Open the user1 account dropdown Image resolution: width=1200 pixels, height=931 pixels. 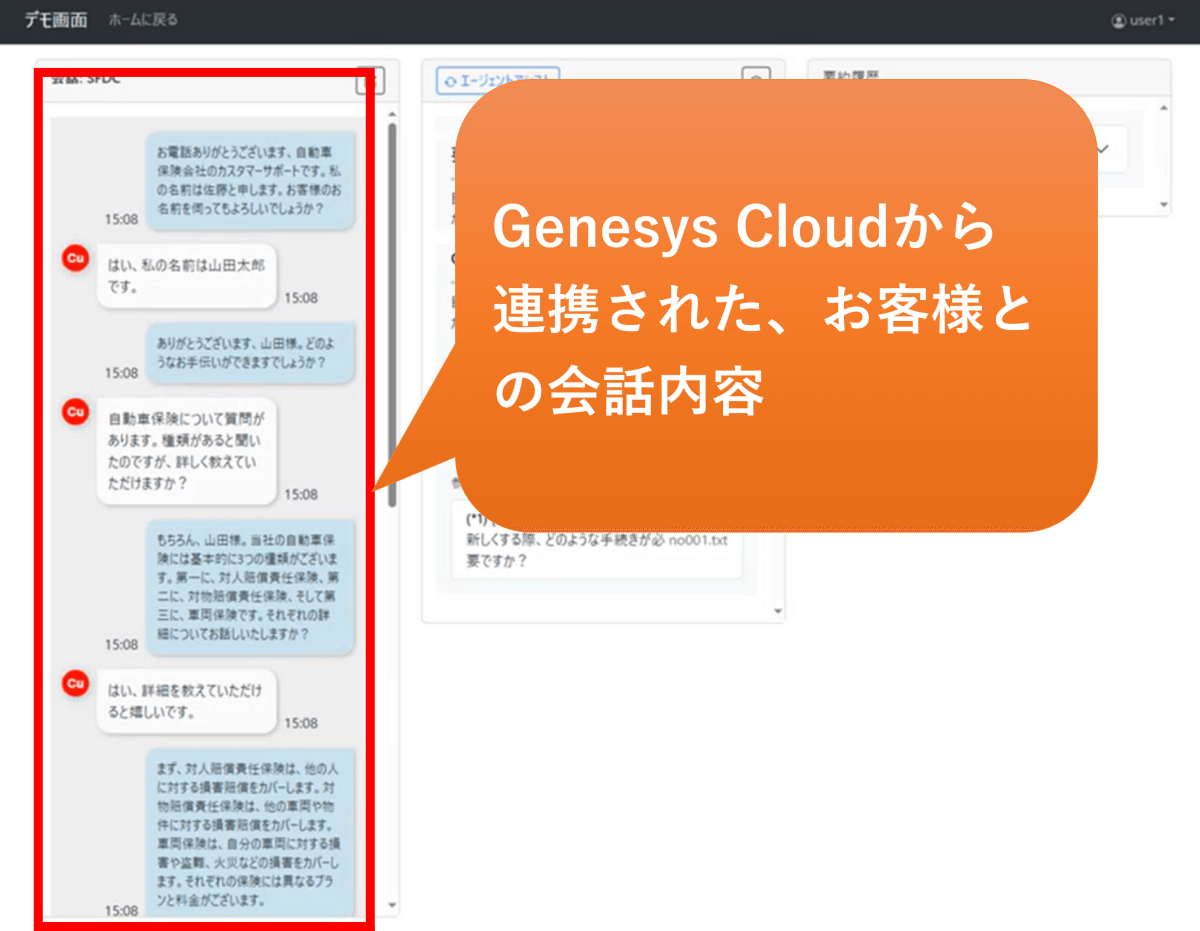[x=1142, y=20]
